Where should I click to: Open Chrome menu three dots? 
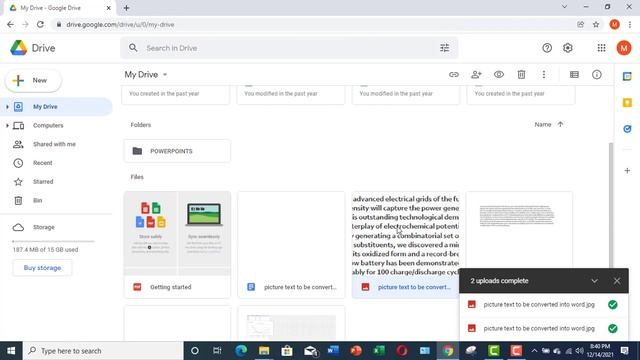630,24
